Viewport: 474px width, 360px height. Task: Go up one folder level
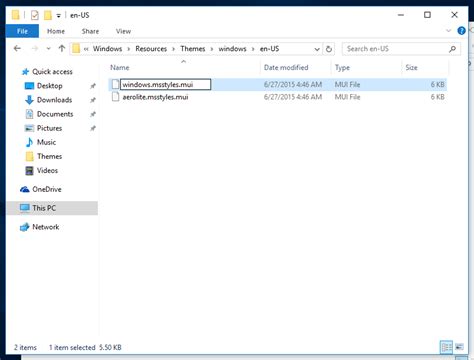[62, 49]
